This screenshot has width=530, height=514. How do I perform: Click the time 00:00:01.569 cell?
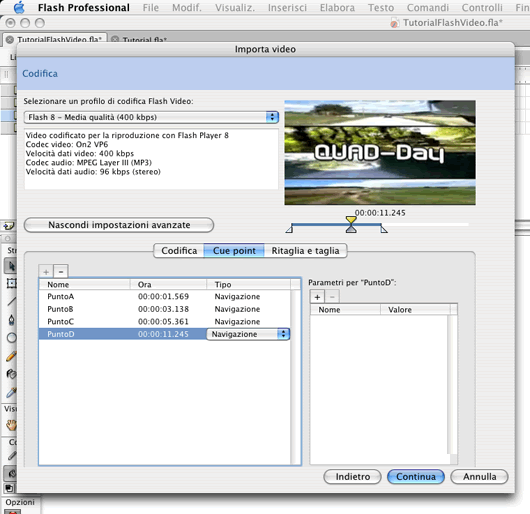click(x=163, y=296)
